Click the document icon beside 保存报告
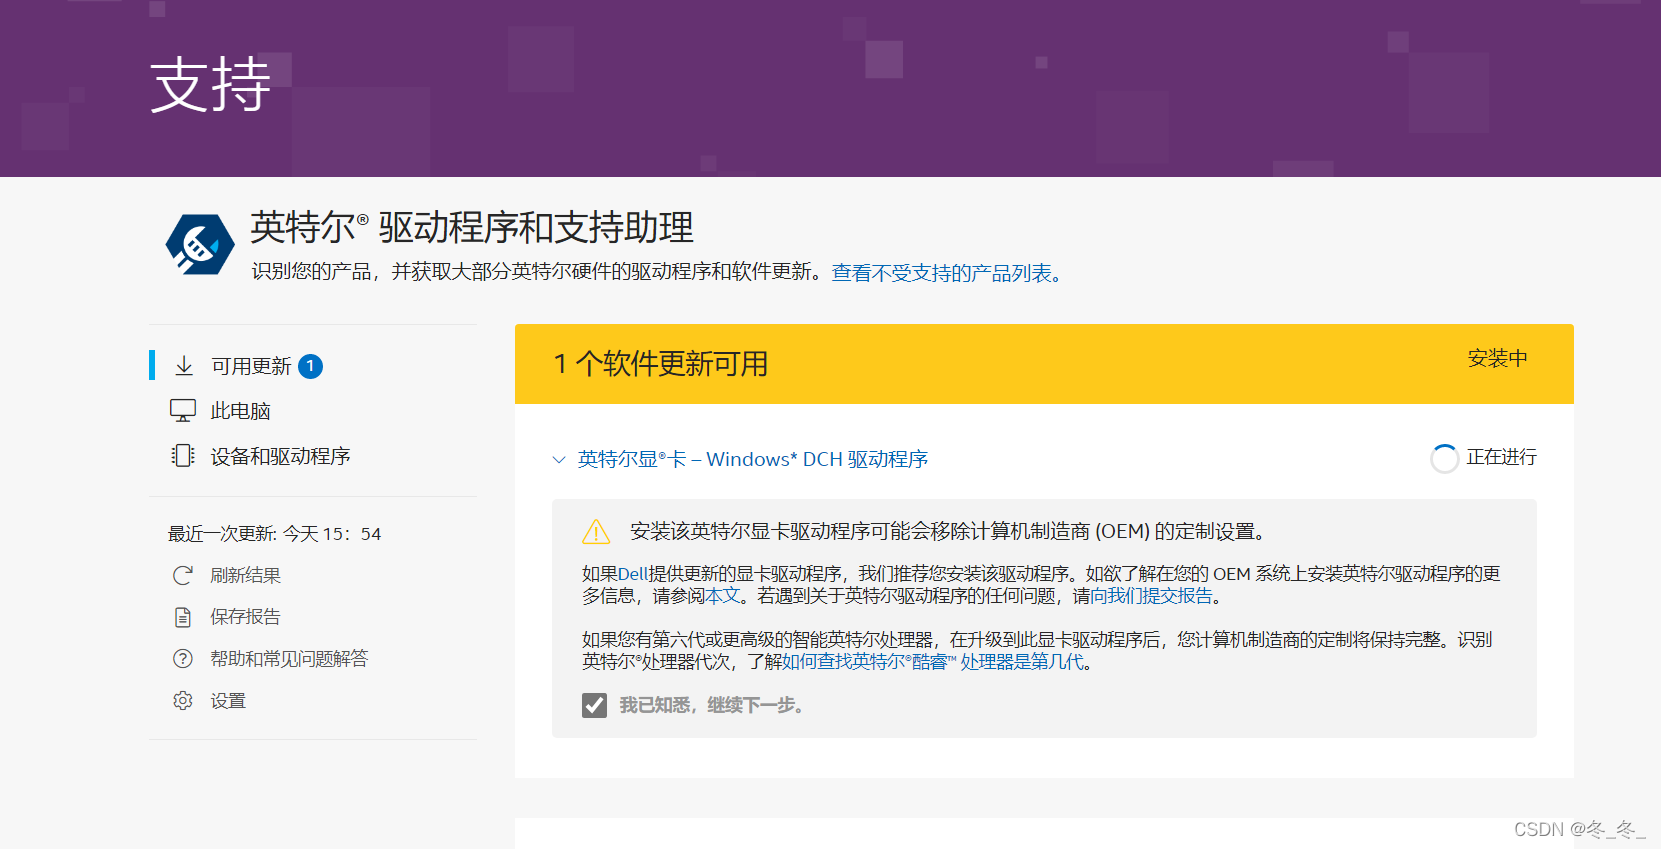This screenshot has width=1661, height=849. pyautogui.click(x=183, y=617)
